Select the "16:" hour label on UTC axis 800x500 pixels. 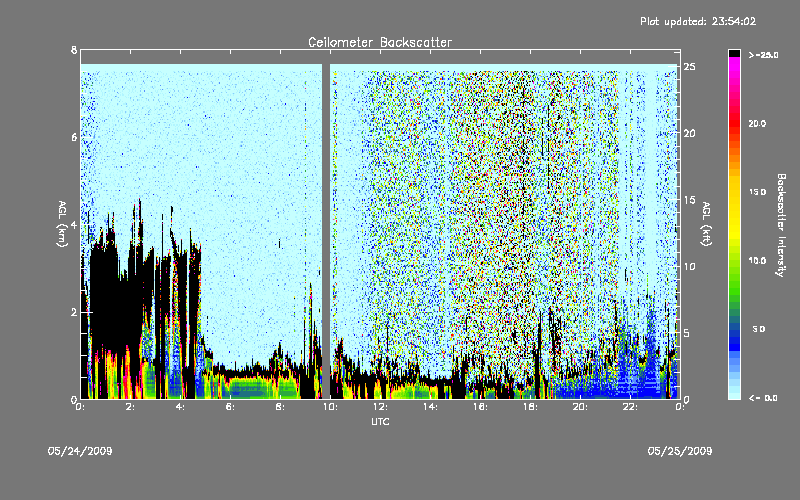pyautogui.click(x=480, y=407)
